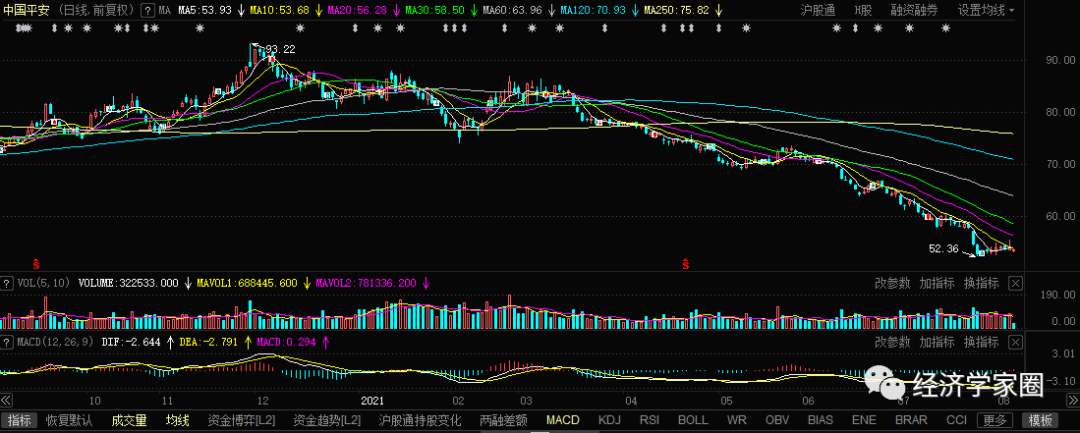Open the 换指标 option in VOL panel
The image size is (1080, 433).
click(981, 283)
